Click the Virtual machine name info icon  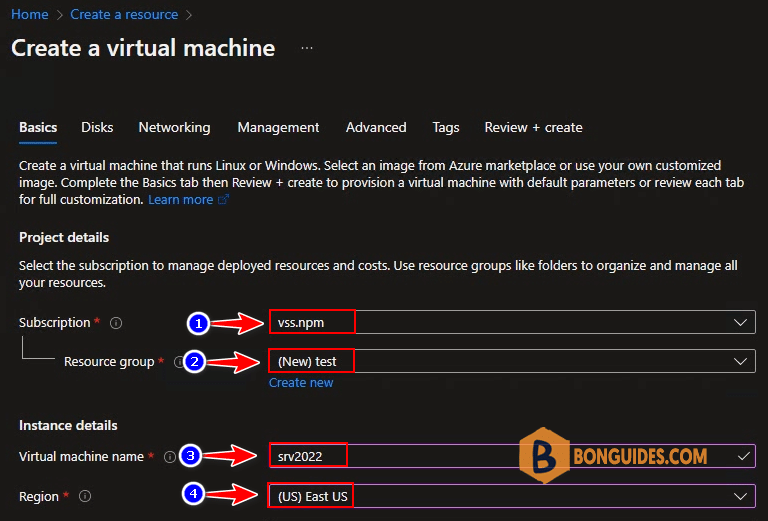click(169, 457)
